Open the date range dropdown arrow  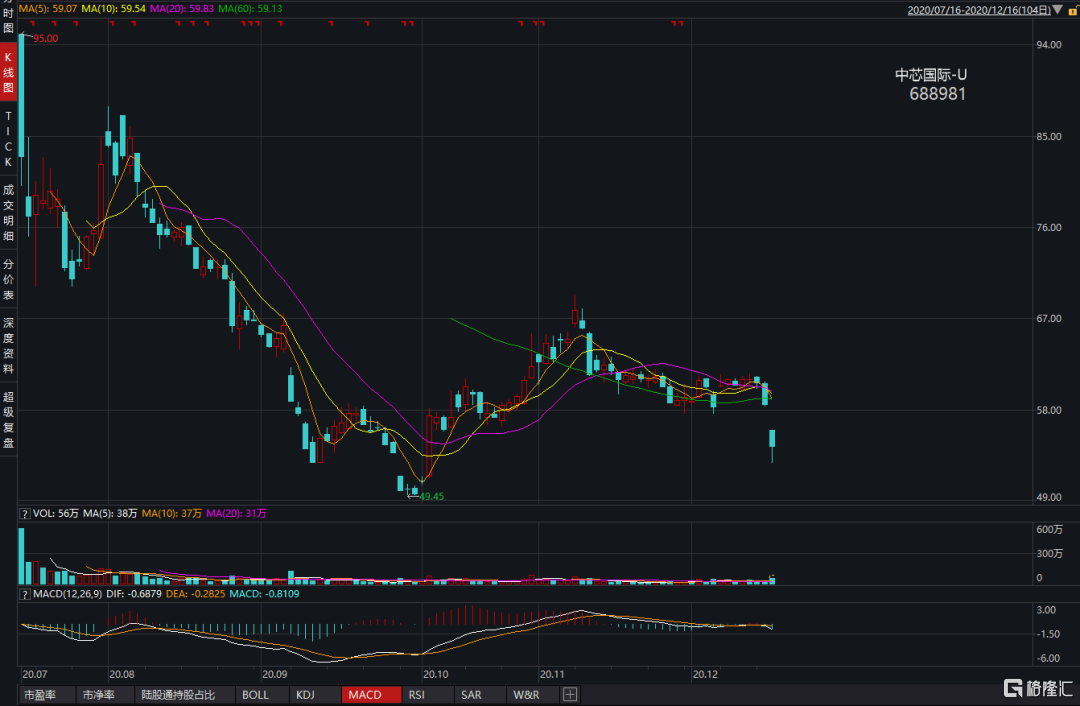(1057, 10)
